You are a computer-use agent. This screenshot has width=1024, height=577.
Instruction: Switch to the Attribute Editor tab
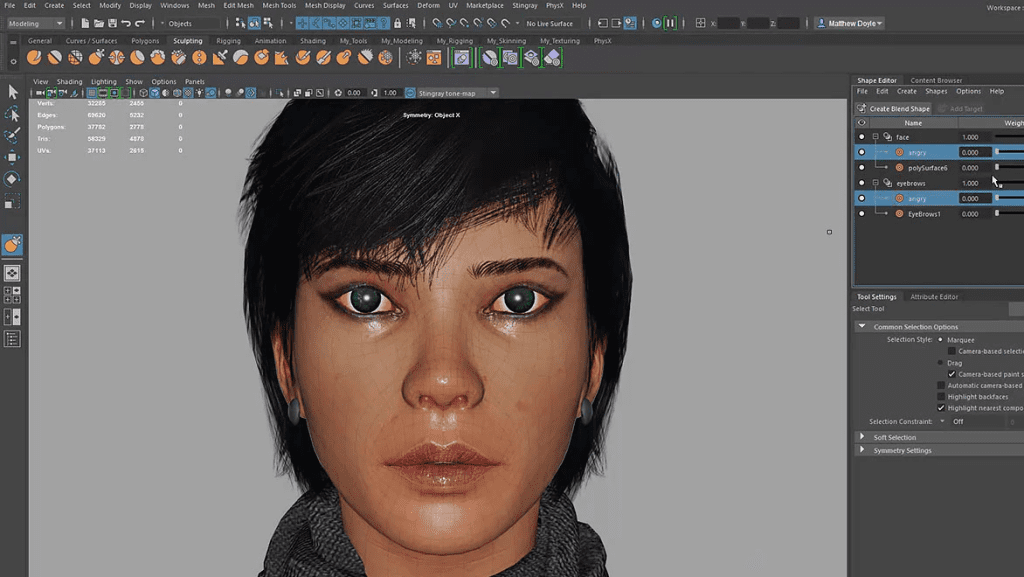click(x=934, y=296)
